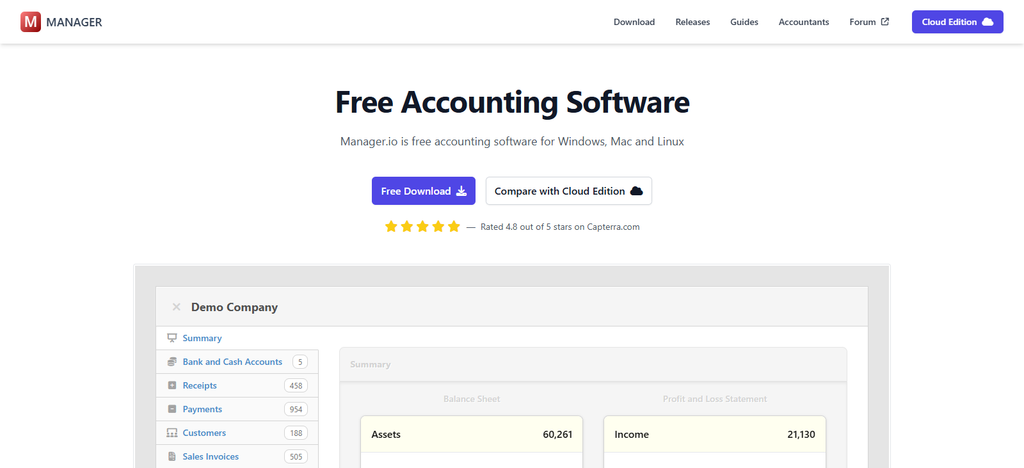Open Guides from the navigation bar
Viewport: 1024px width, 468px height.
744,22
